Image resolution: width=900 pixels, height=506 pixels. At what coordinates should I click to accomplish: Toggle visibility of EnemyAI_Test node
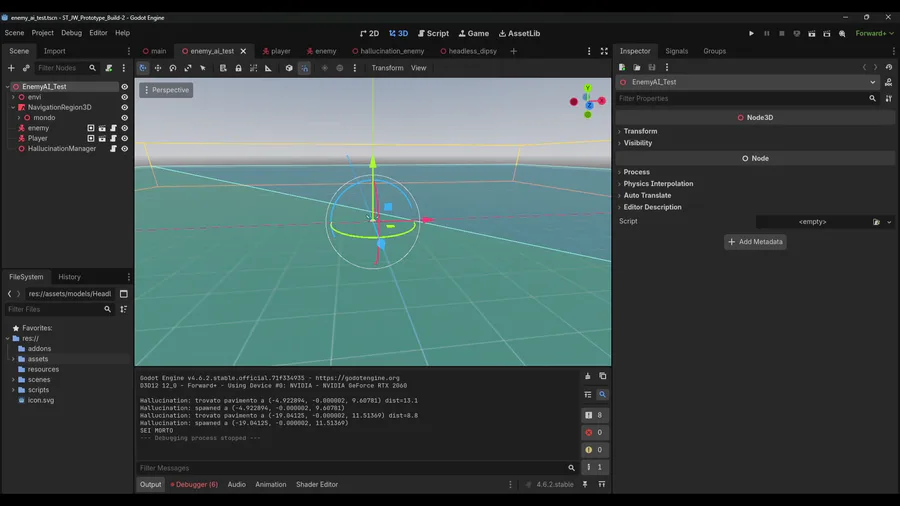pyautogui.click(x=125, y=87)
